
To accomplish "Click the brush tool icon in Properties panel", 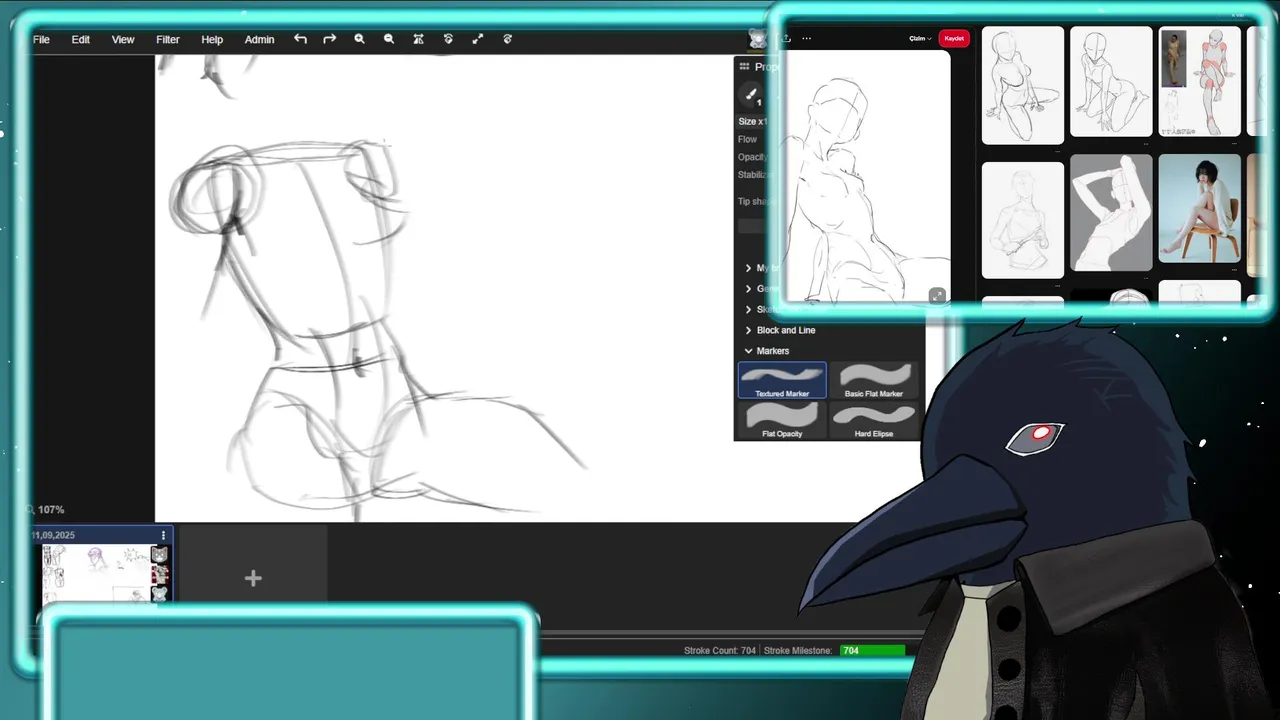I will (x=750, y=95).
